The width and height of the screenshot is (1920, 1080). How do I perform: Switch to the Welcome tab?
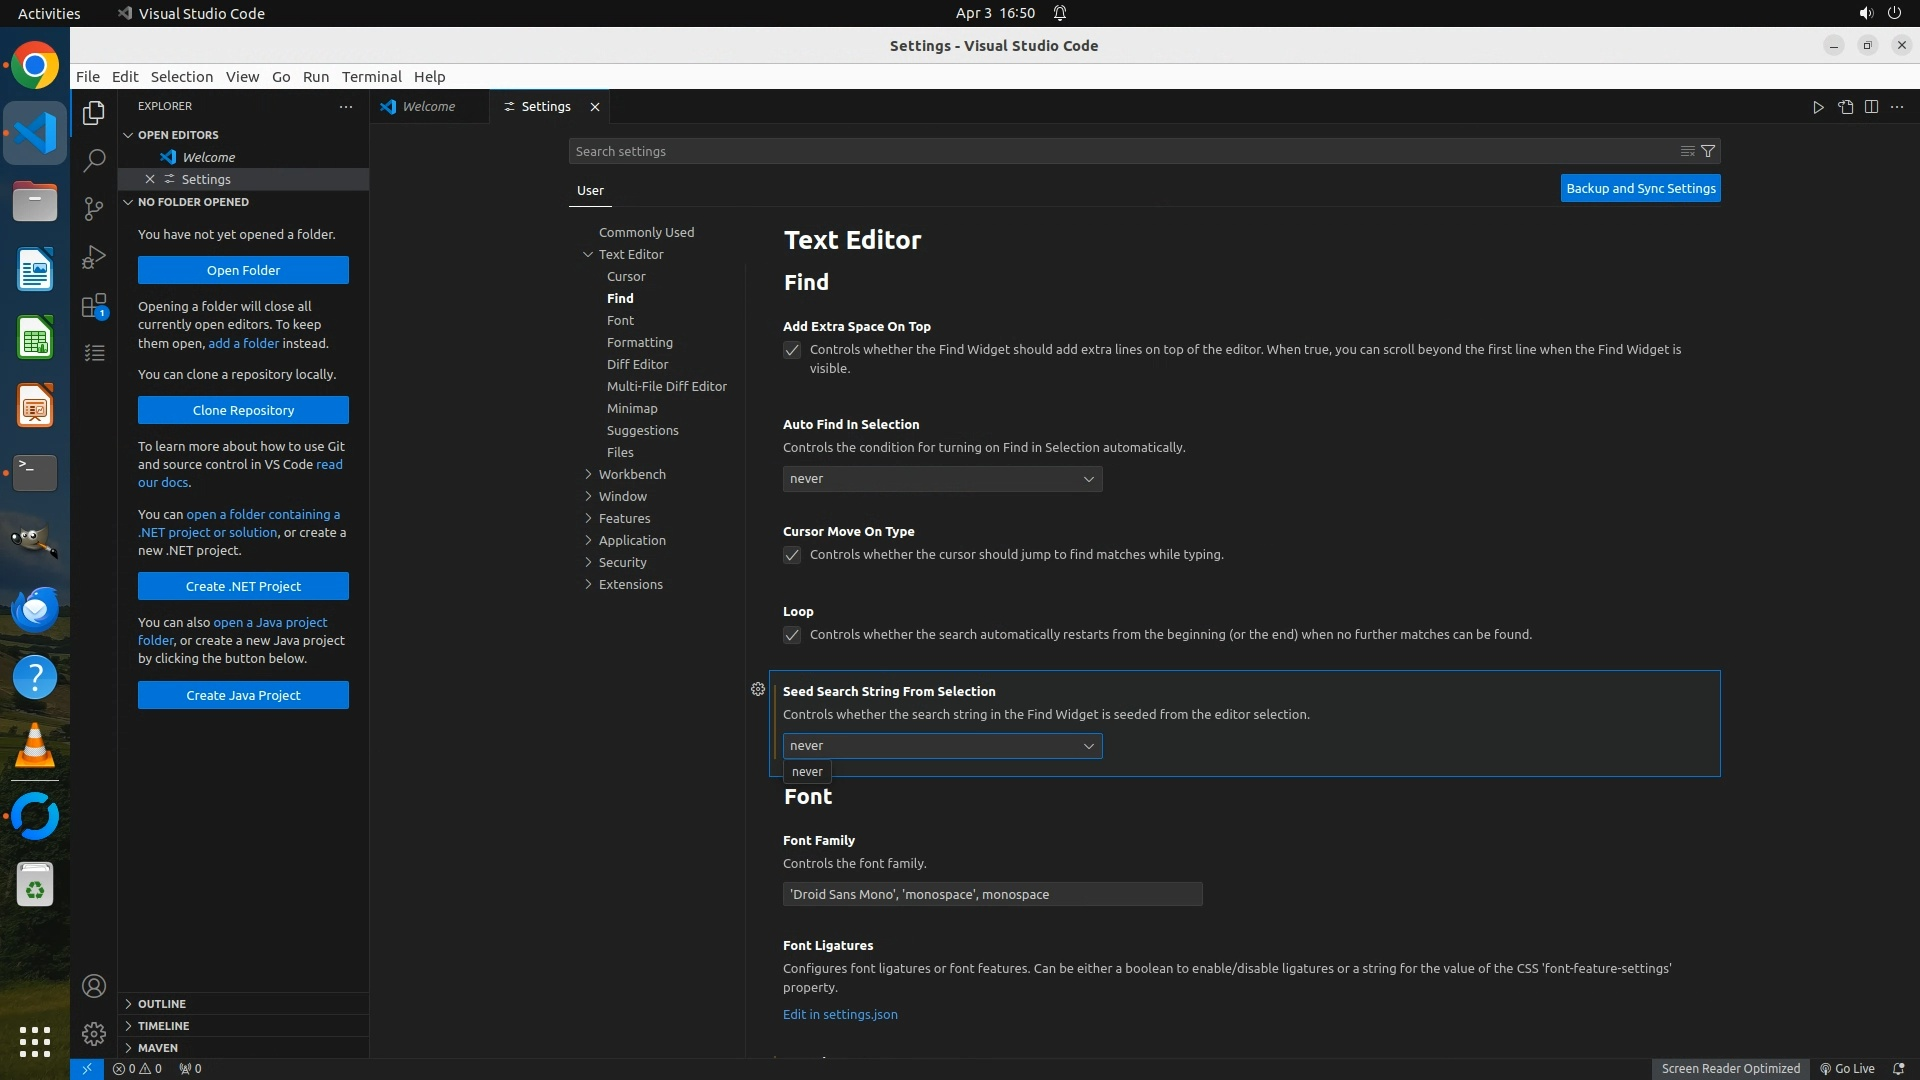(x=428, y=107)
